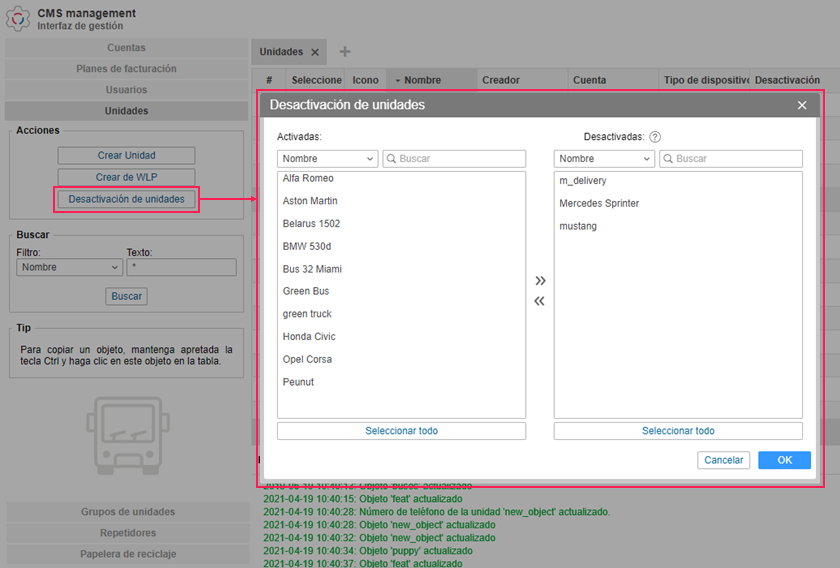Open Grupos de unidades section
Screen dimensions: 840x568
click(x=126, y=512)
